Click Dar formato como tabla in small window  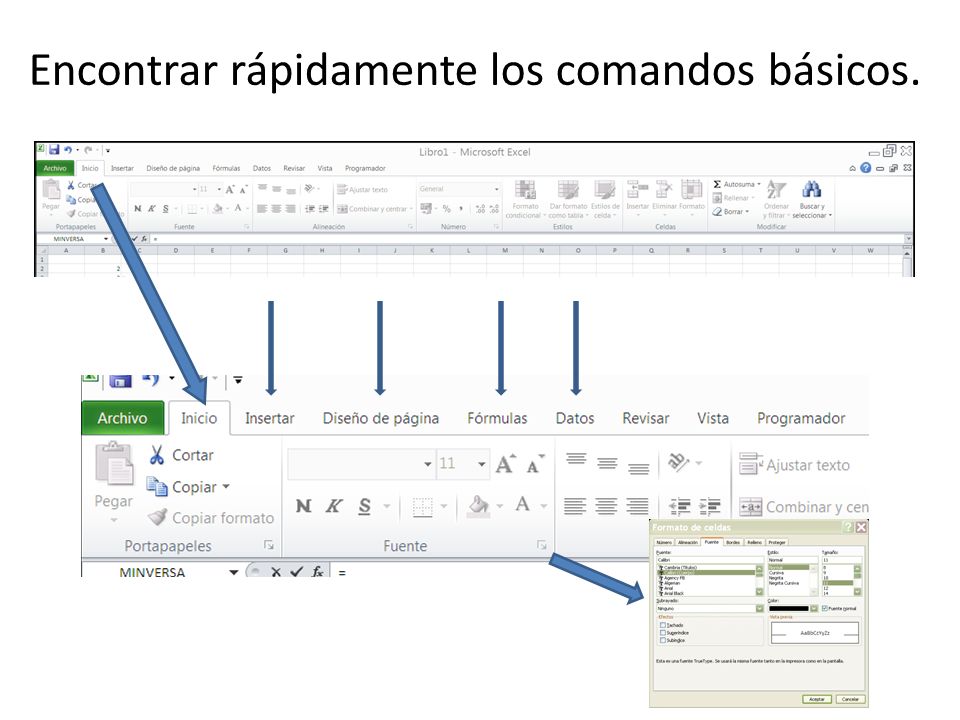[568, 199]
